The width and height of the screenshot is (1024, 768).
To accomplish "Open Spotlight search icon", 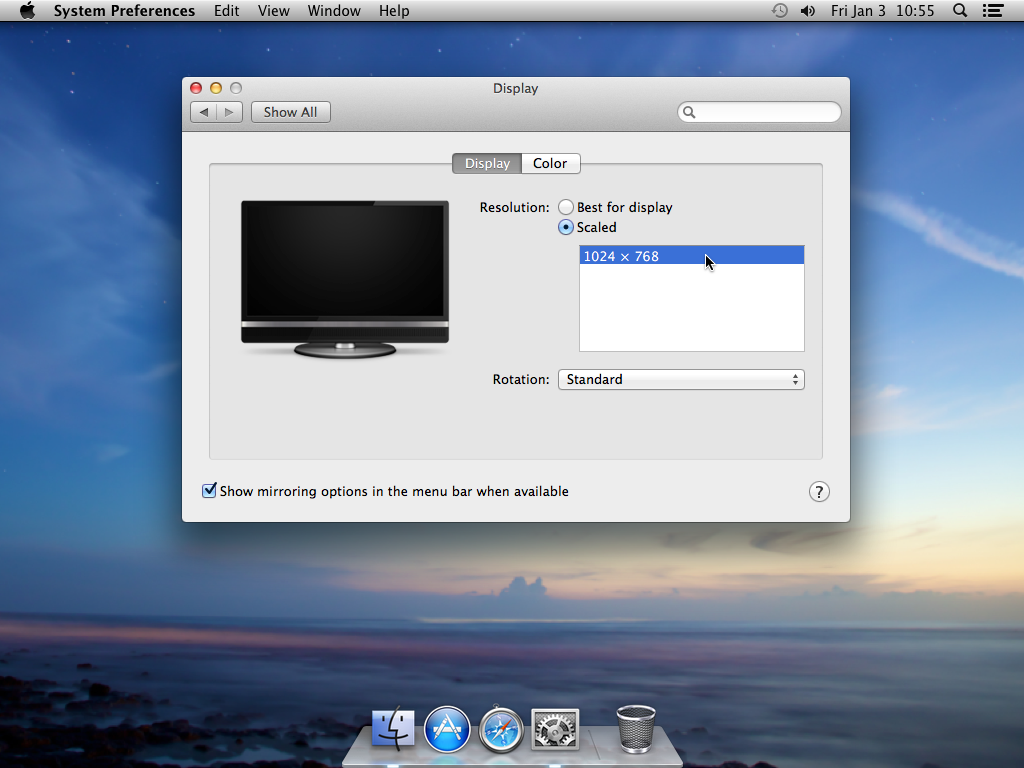I will coord(959,10).
